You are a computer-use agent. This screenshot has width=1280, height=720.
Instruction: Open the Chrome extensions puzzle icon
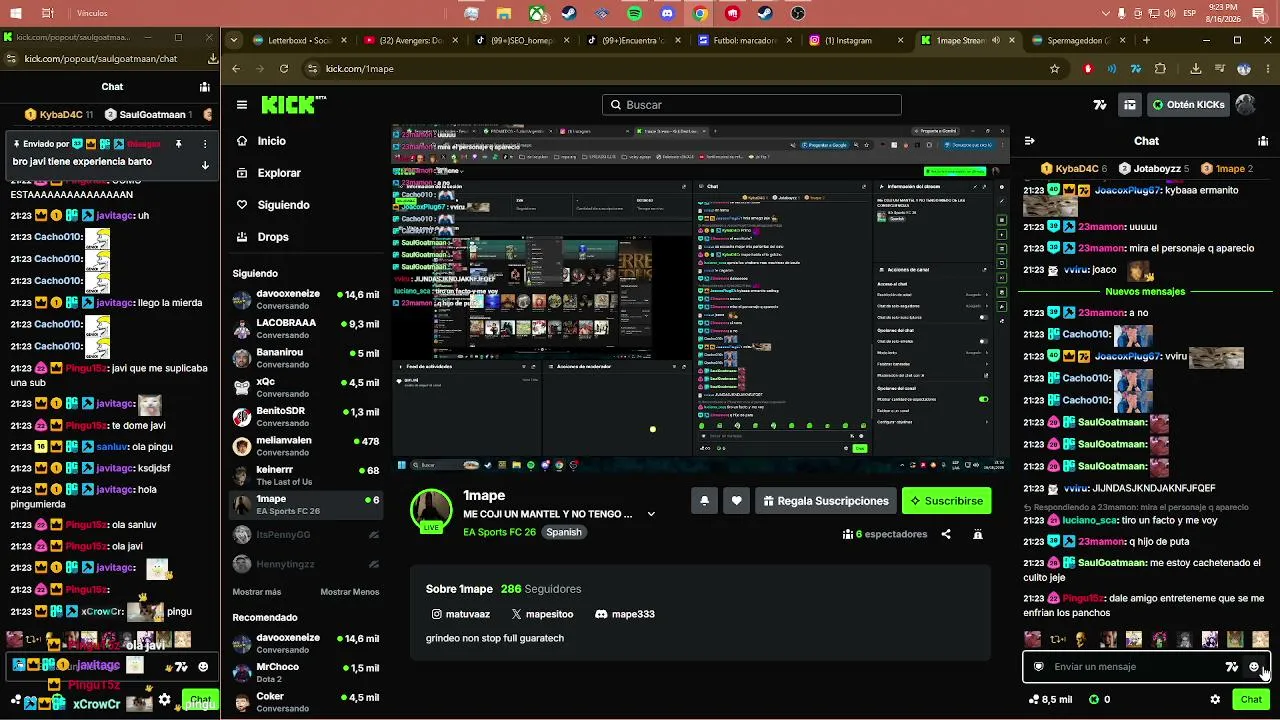[x=1160, y=69]
